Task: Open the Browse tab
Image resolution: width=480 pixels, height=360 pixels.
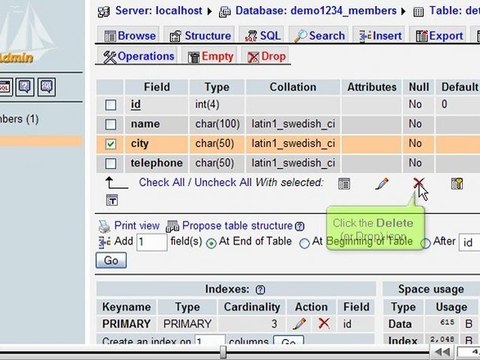Action: (x=129, y=36)
